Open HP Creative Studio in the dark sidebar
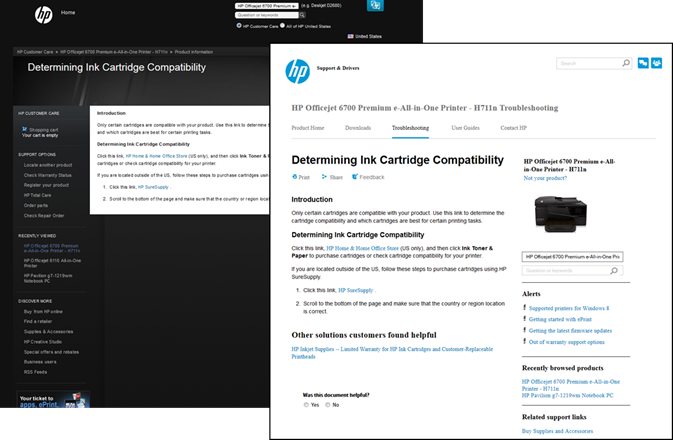Viewport: 673px width, 440px height. coord(43,342)
